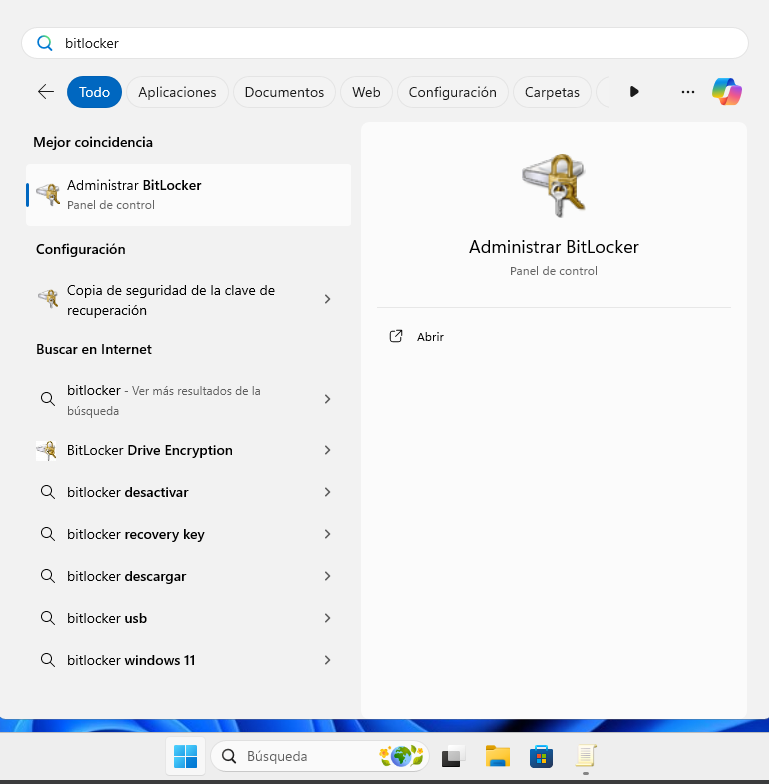
Task: Click Task View icon on taskbar
Action: (453, 756)
